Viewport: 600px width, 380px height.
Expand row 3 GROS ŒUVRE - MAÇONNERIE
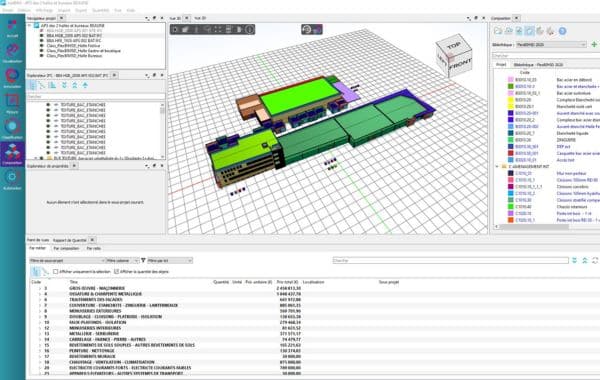coord(40,288)
